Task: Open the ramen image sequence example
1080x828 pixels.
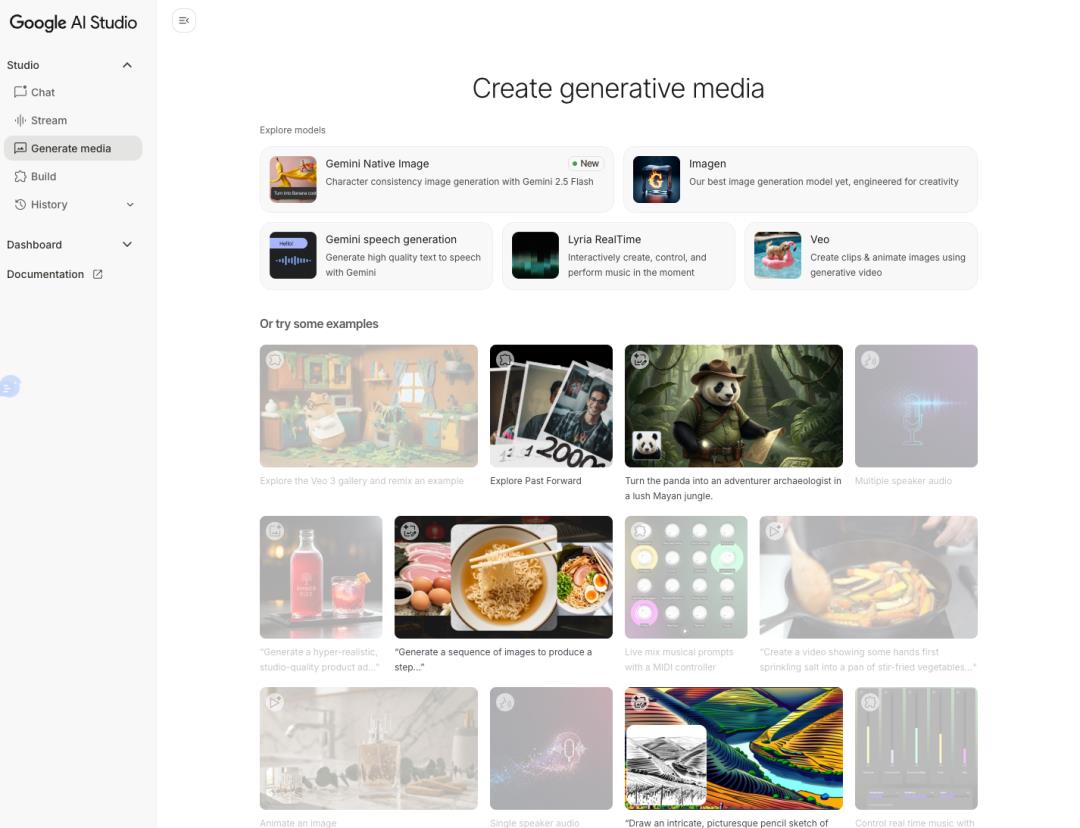Action: click(x=503, y=577)
